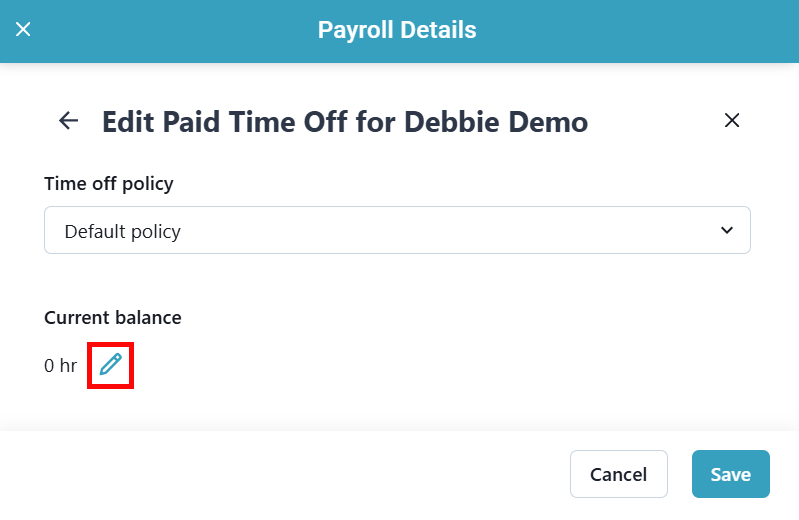Click the black X beside the heading
799x520 pixels.
click(x=732, y=121)
